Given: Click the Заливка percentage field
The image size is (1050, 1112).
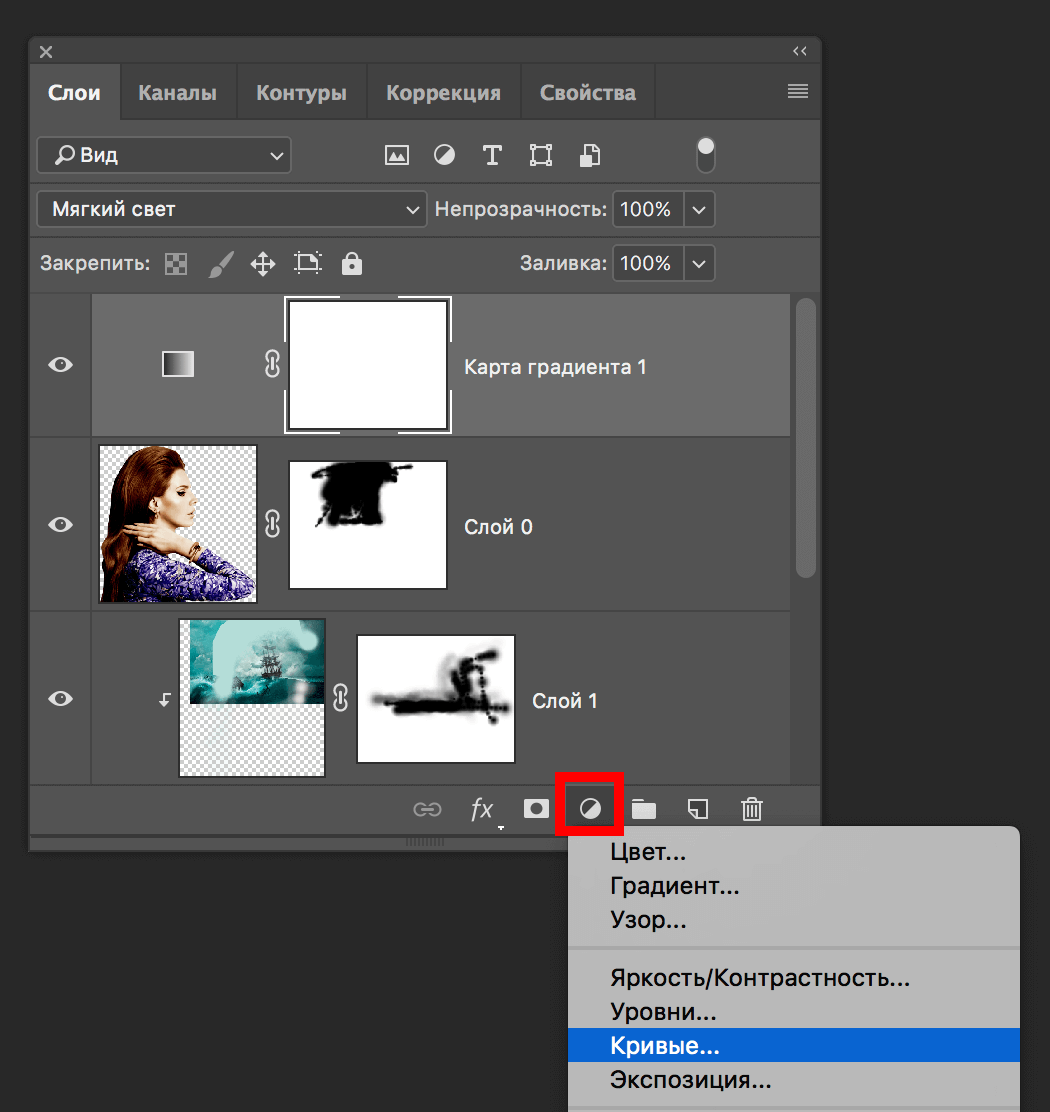Looking at the screenshot, I should pos(646,264).
